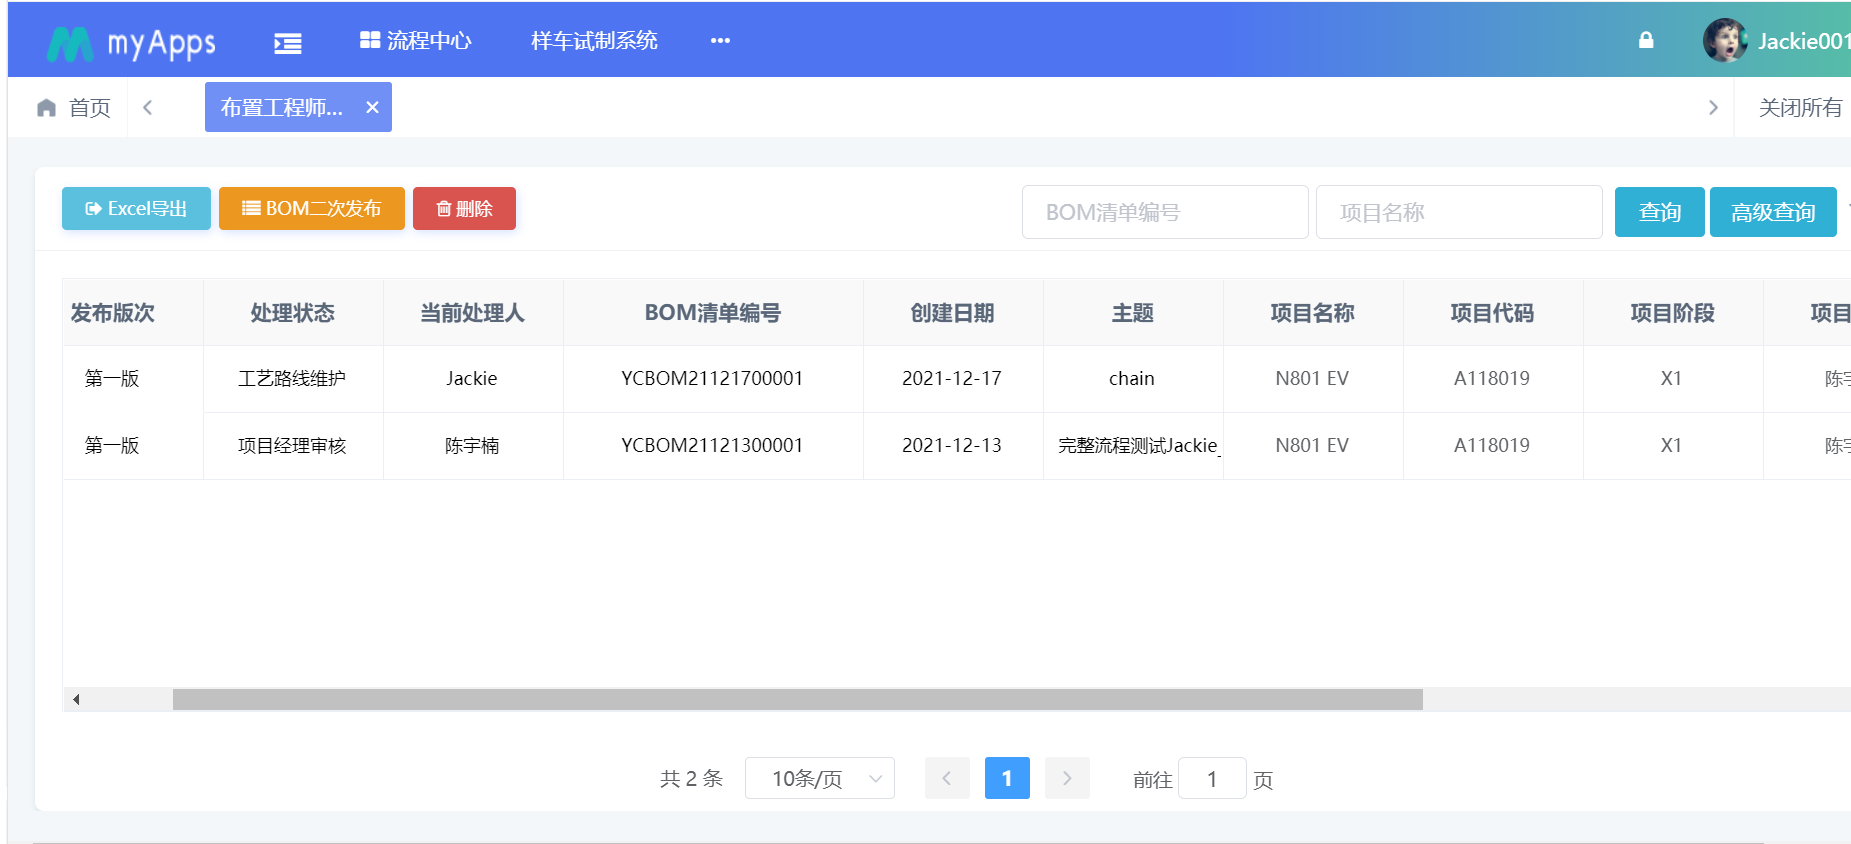Open the Jackie001 user avatar

[x=1724, y=41]
